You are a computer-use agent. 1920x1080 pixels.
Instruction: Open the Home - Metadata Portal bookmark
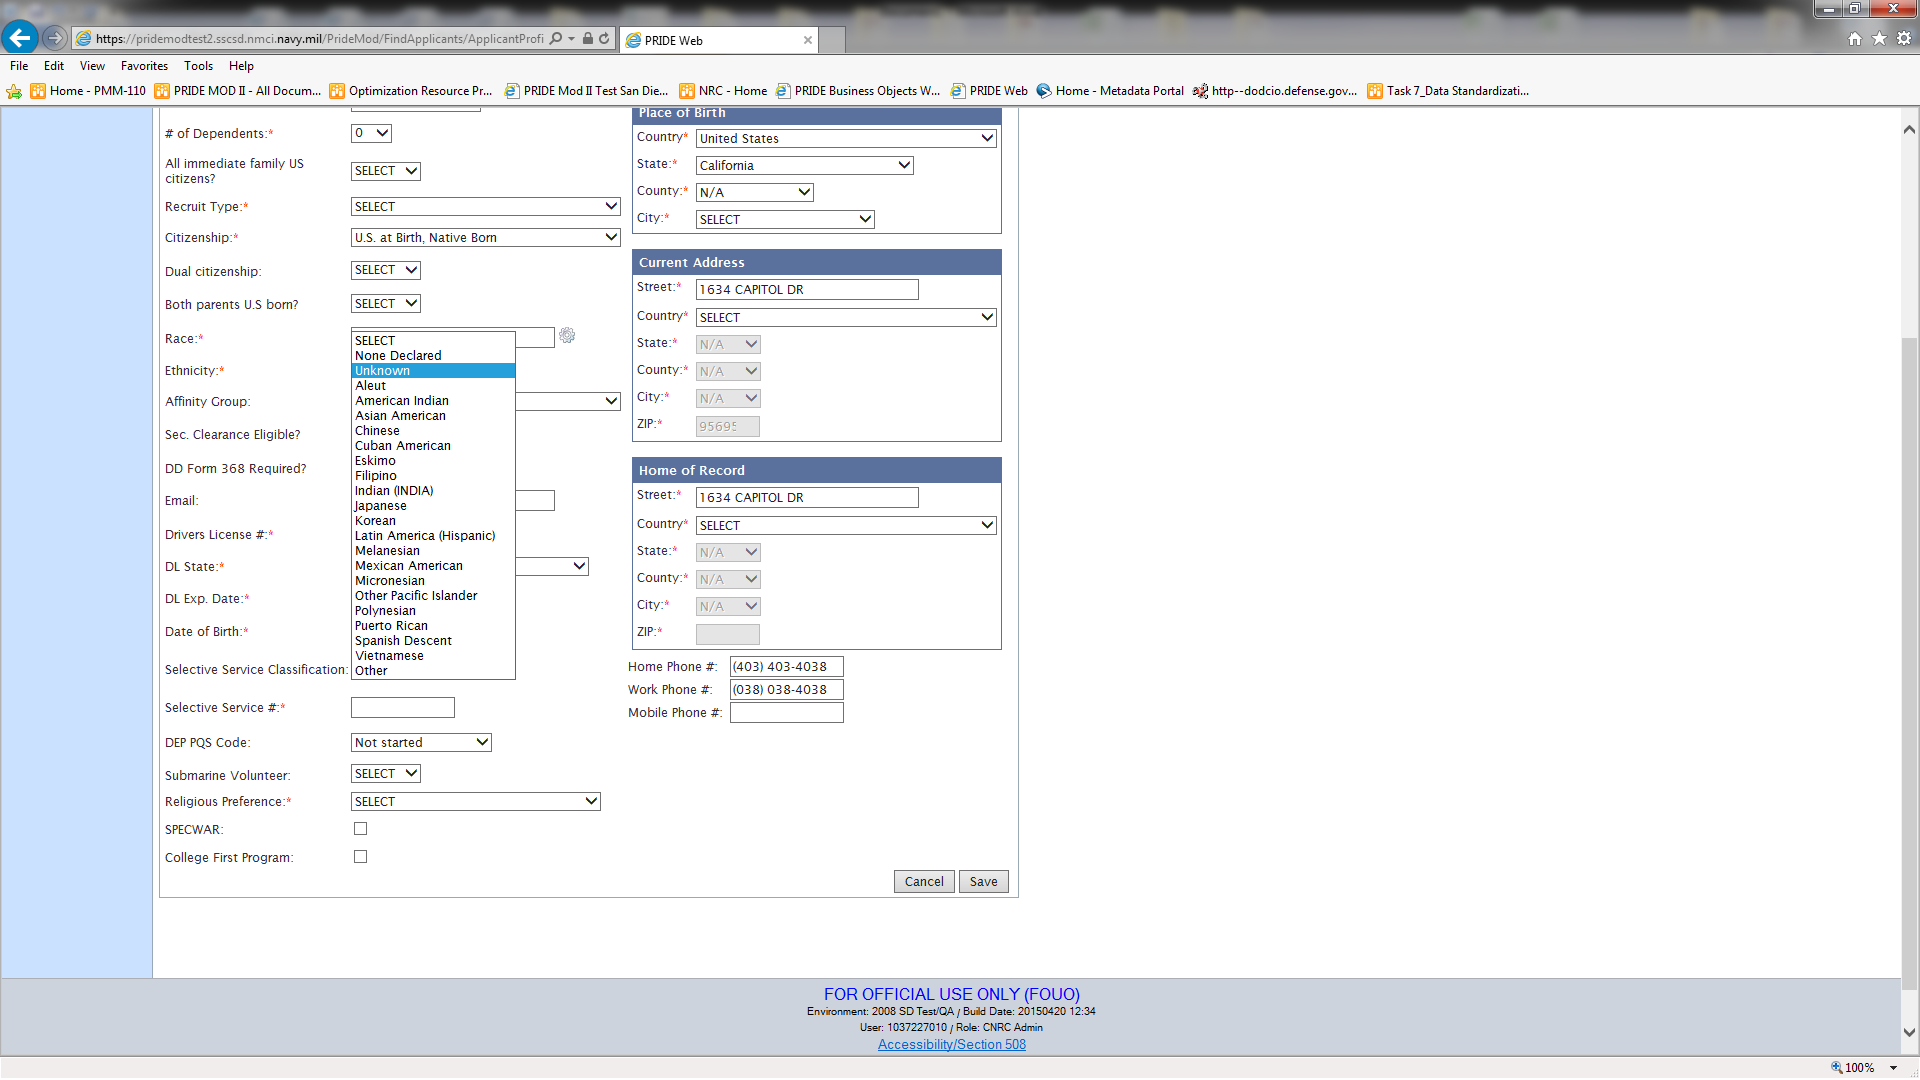[x=1110, y=91]
